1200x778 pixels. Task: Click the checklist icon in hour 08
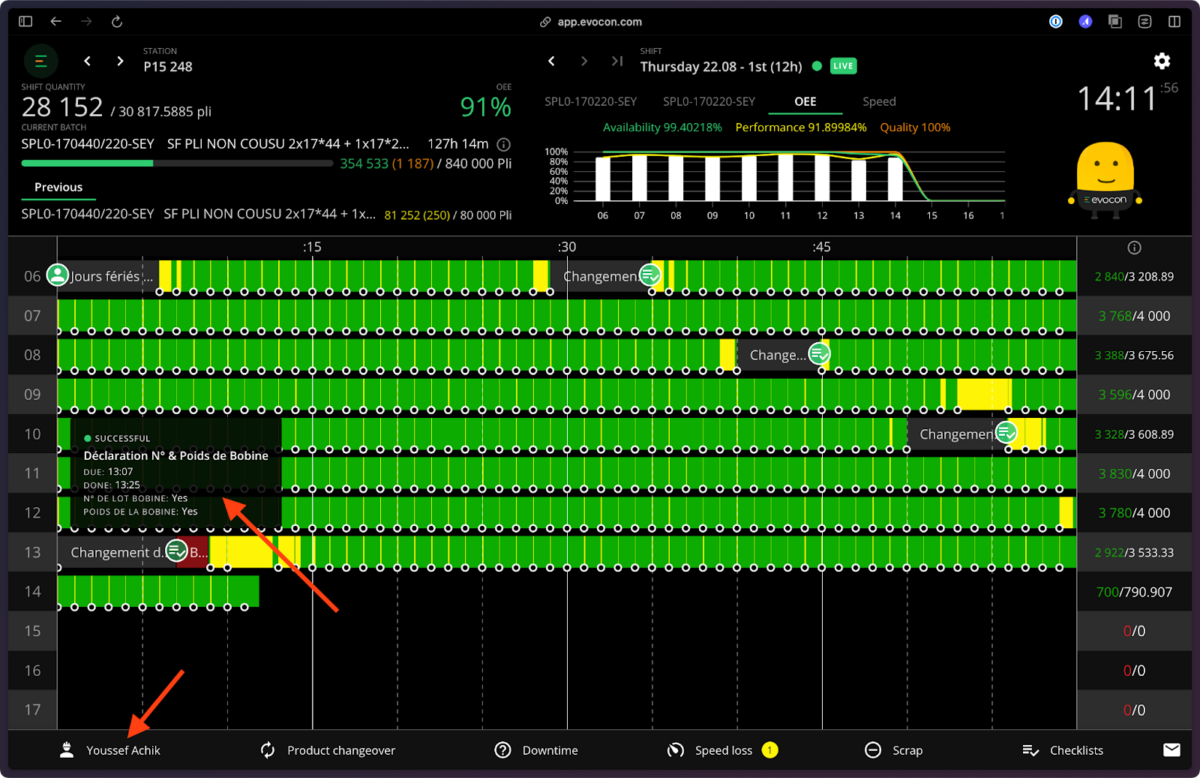pos(820,354)
